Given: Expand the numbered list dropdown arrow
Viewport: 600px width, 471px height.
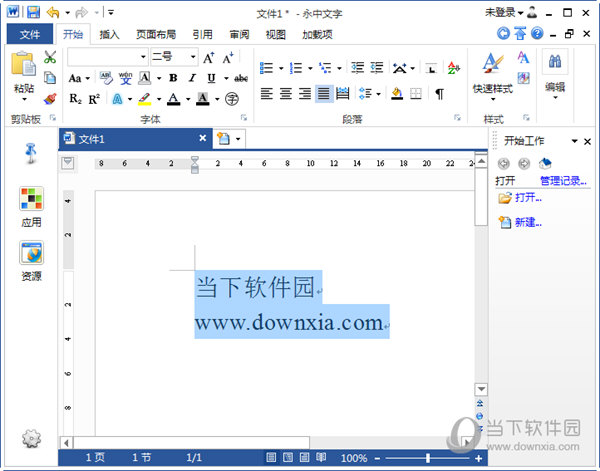Looking at the screenshot, I should click(x=310, y=68).
